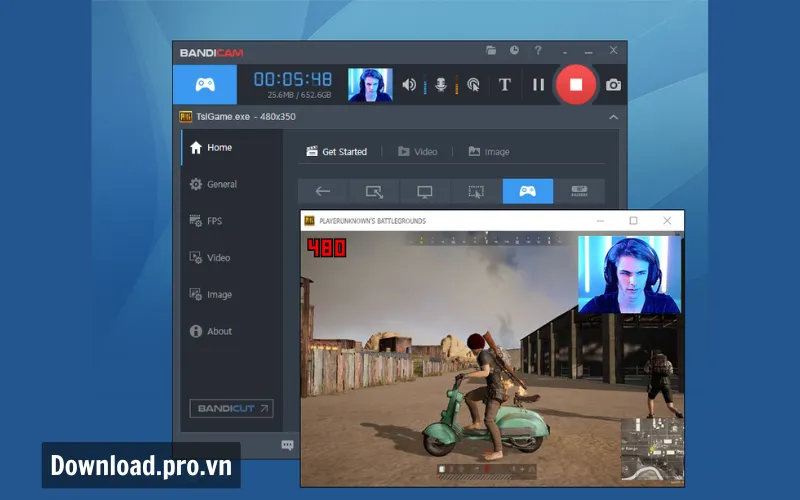Toggle the microphone recording icon
This screenshot has width=800, height=500.
440,85
